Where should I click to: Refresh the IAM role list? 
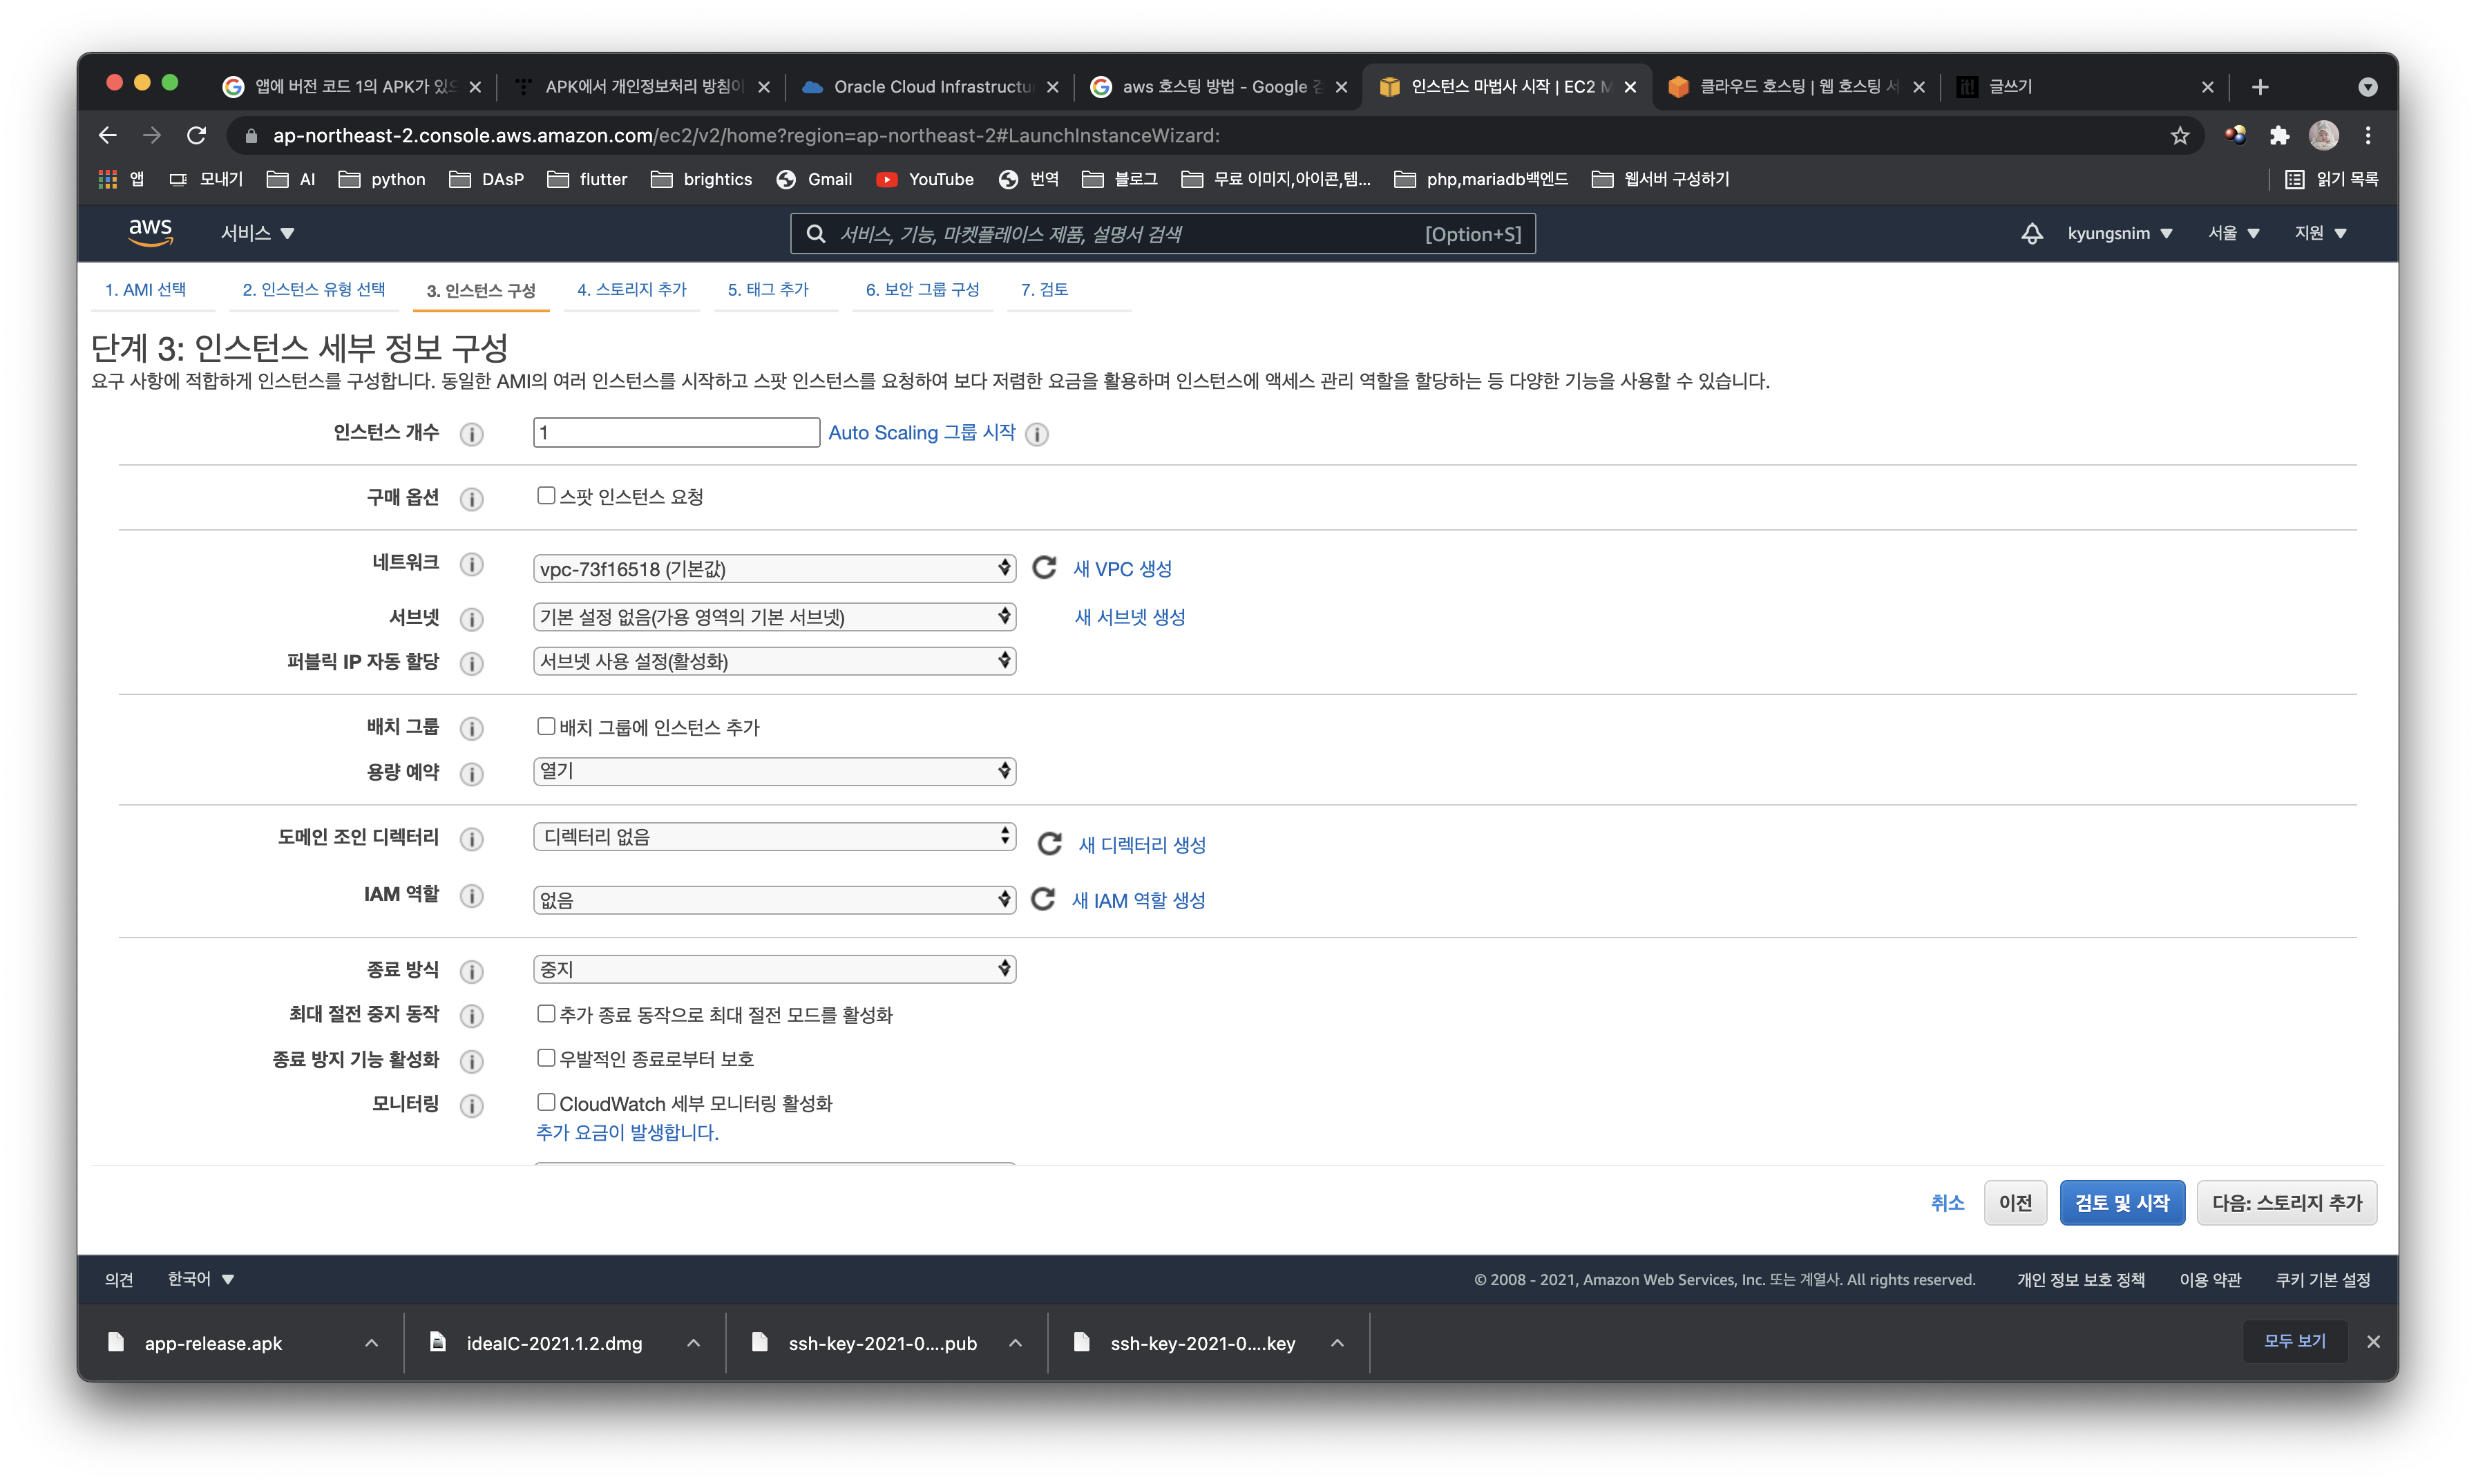point(1043,899)
